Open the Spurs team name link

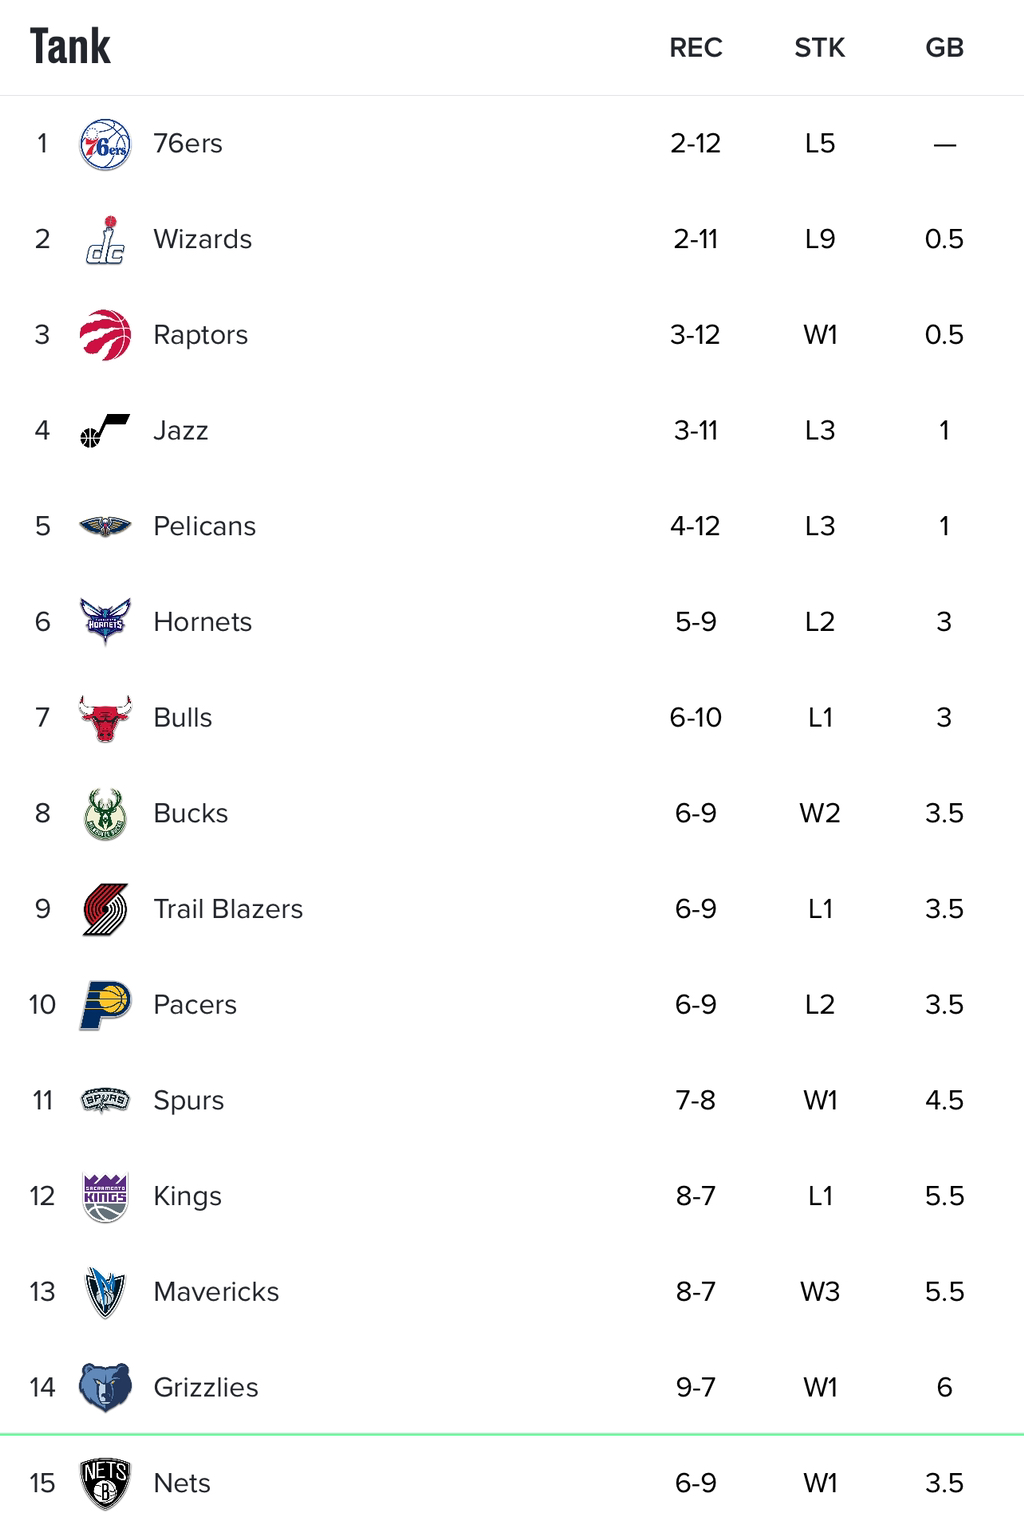(189, 1101)
